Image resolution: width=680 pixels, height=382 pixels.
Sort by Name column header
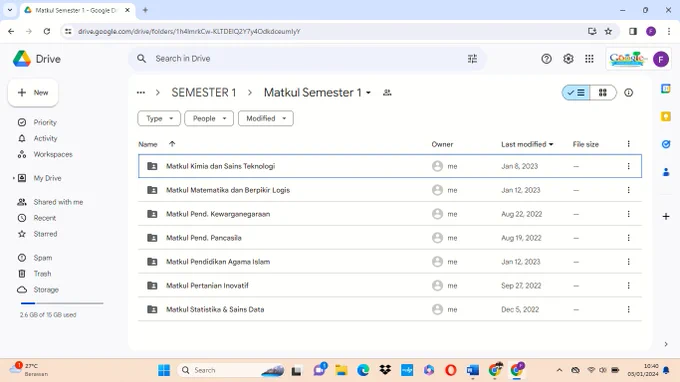(x=148, y=144)
